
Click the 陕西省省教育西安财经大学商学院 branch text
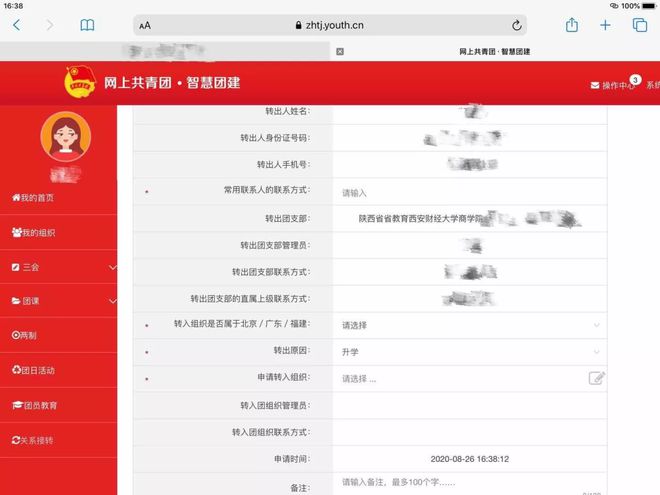click(x=420, y=218)
